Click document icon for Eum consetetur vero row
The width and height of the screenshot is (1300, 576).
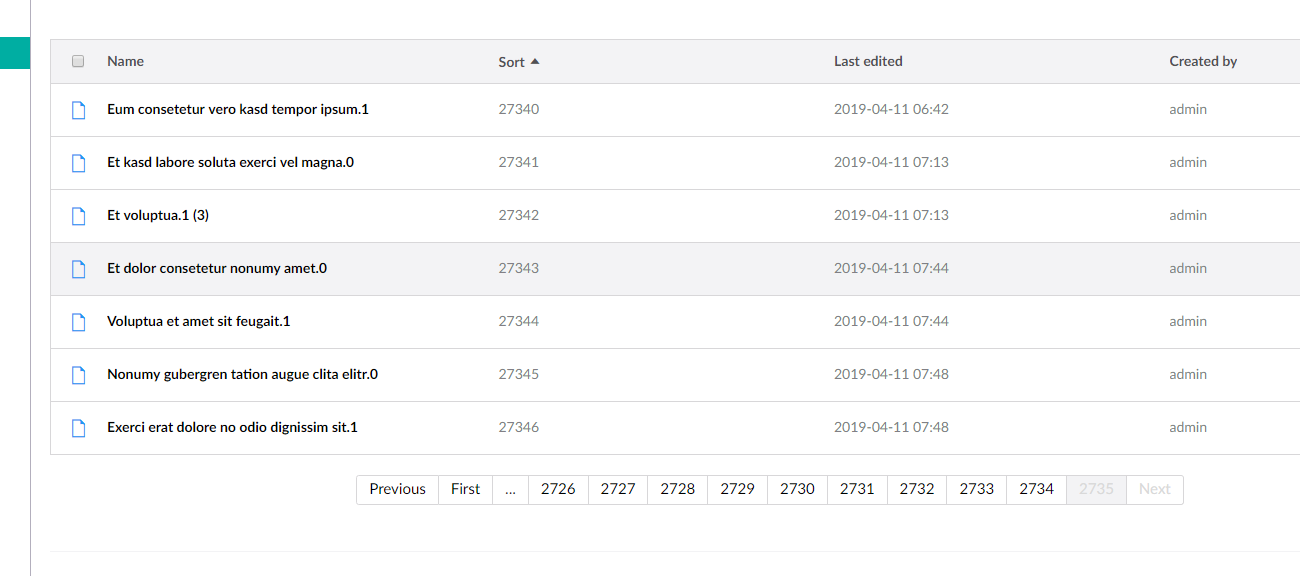tap(79, 110)
